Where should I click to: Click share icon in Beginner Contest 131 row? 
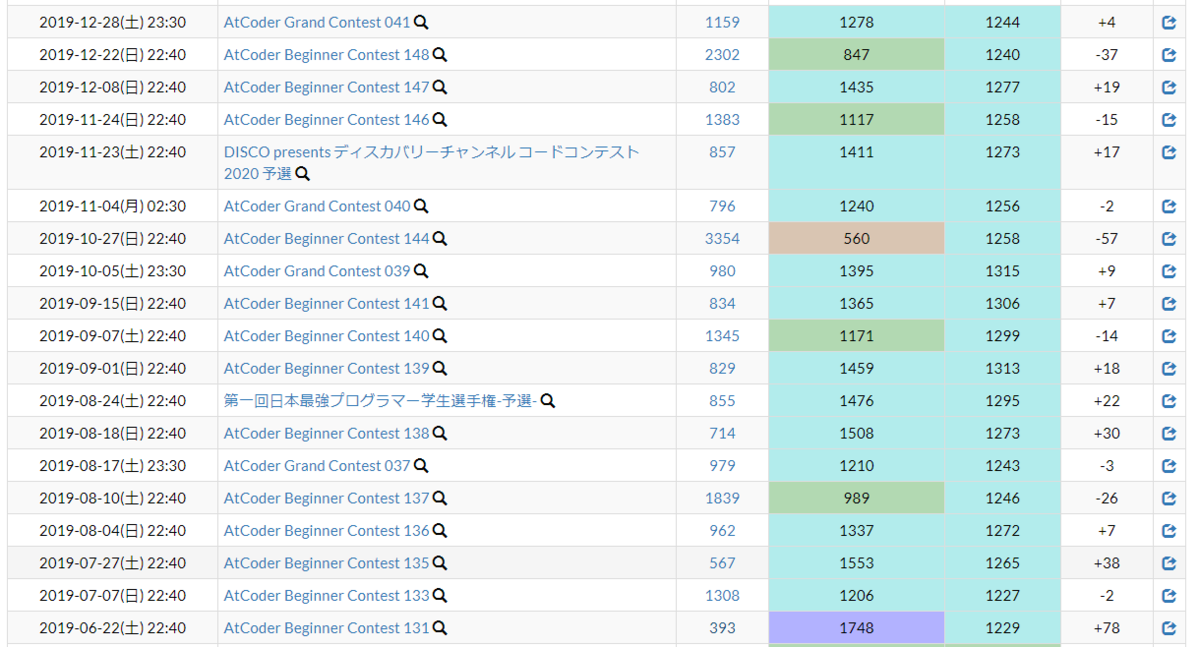(x=1169, y=629)
